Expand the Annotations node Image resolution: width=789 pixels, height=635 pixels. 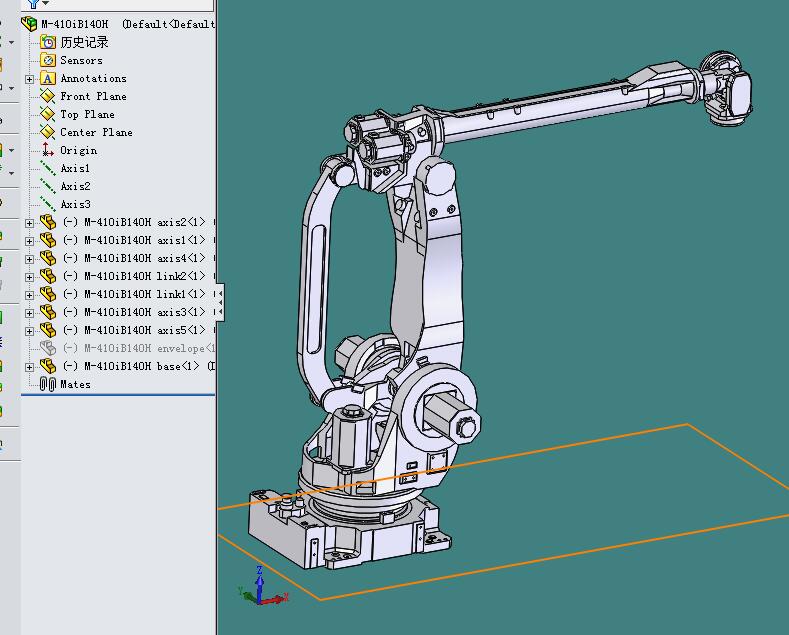(30, 79)
